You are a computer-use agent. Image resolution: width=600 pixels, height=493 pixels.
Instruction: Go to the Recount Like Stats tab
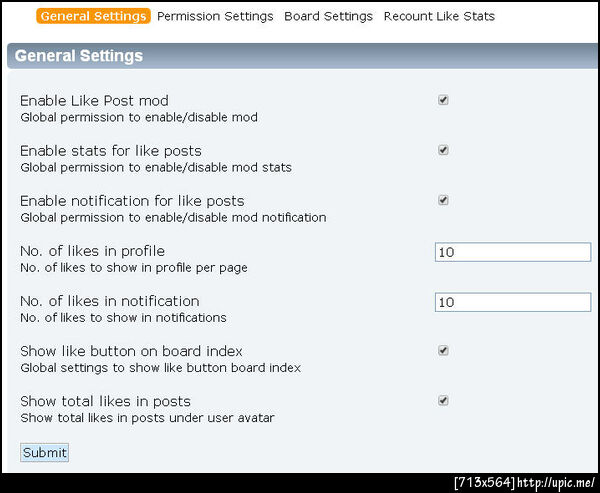(439, 16)
